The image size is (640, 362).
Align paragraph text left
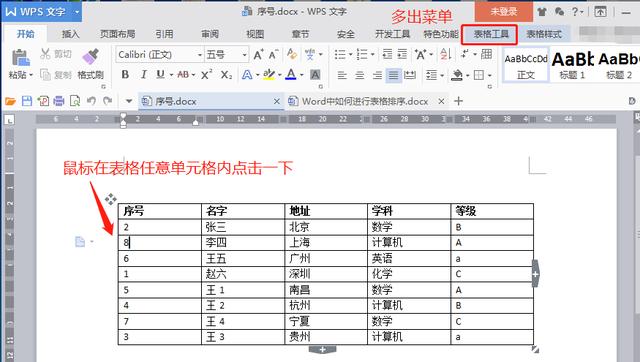342,75
